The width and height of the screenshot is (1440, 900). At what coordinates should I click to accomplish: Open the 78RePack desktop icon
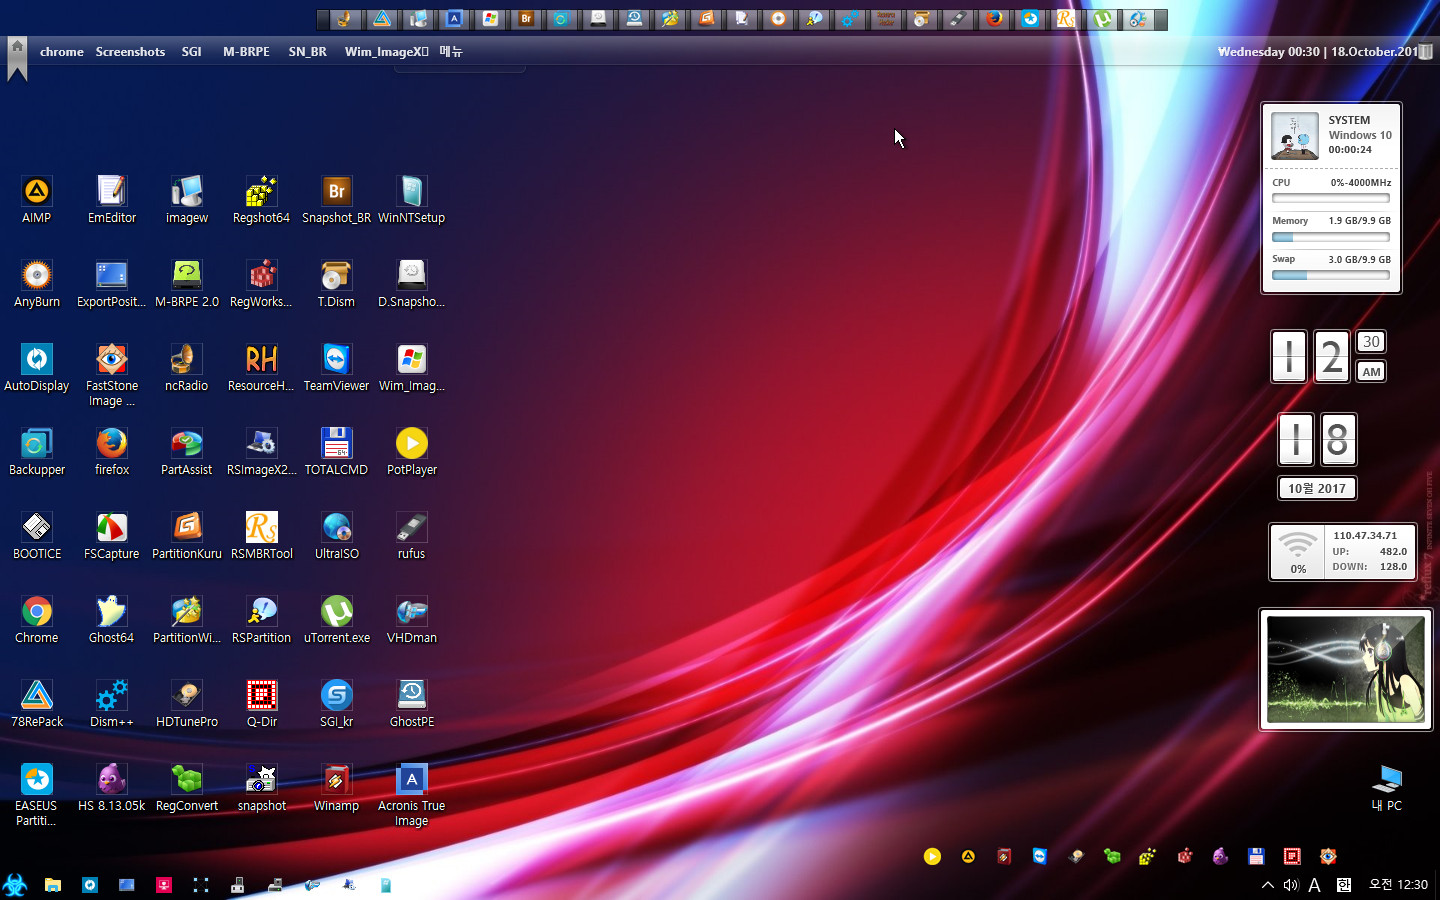(x=37, y=704)
